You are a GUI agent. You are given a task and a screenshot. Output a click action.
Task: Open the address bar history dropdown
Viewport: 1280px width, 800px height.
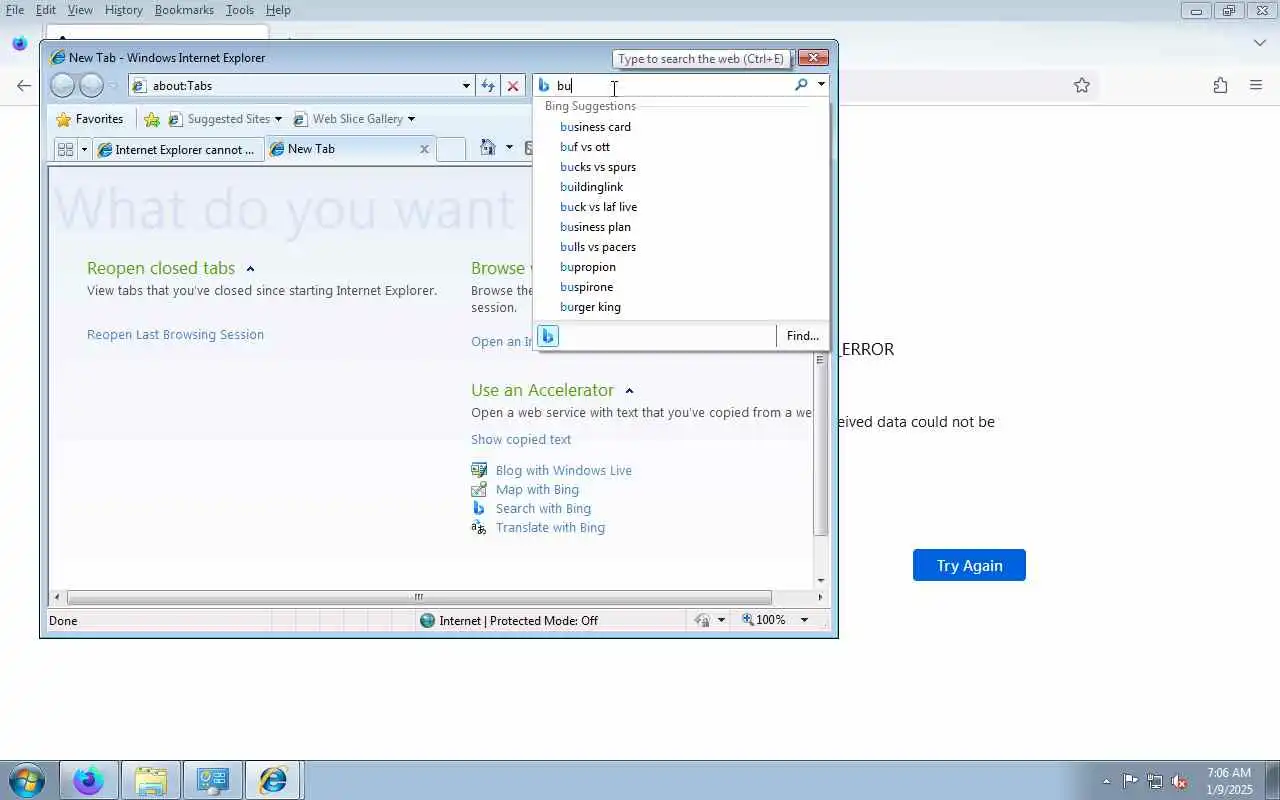(466, 86)
